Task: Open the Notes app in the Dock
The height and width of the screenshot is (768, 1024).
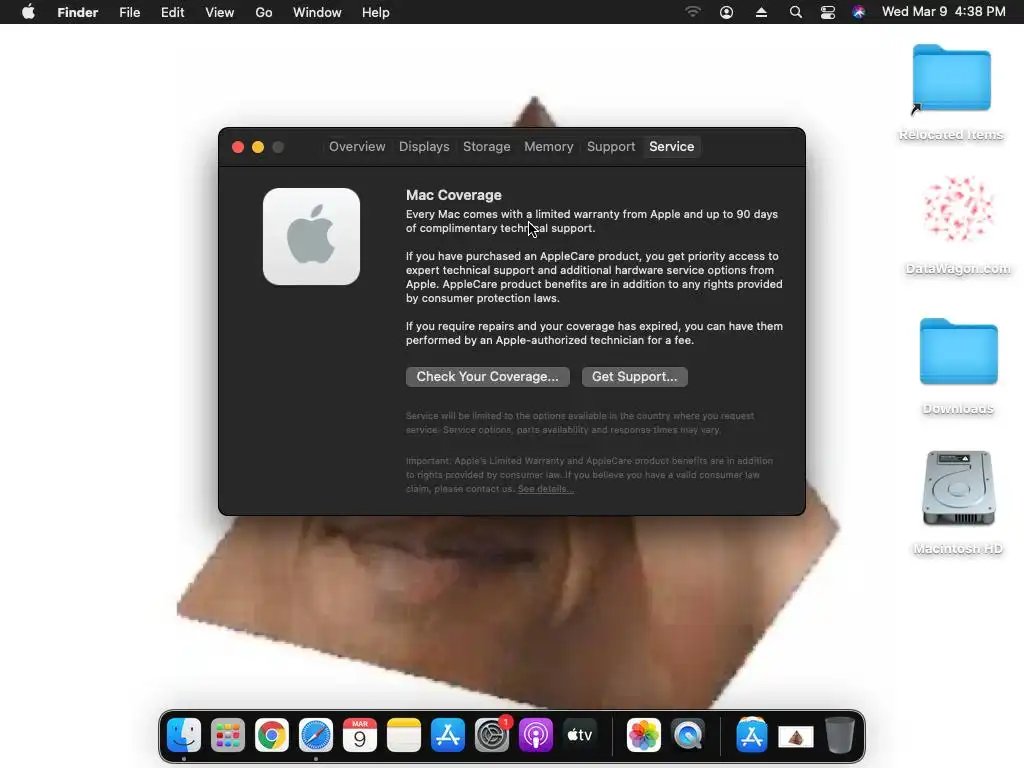Action: [x=404, y=735]
